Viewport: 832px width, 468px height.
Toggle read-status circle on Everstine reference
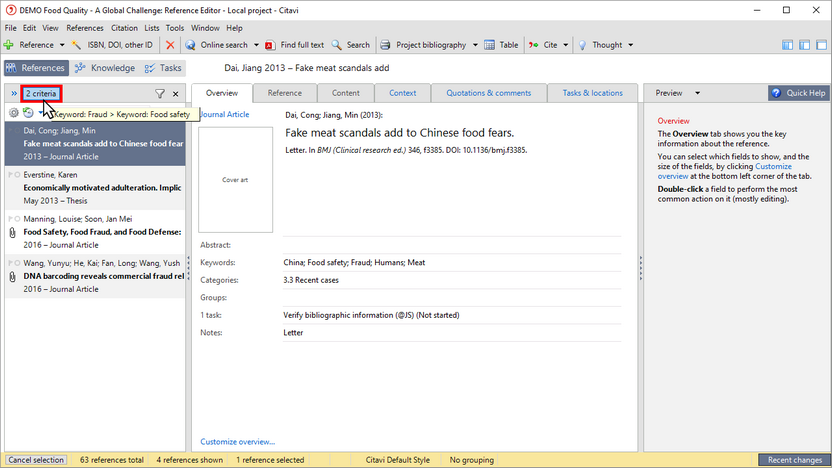pos(18,175)
